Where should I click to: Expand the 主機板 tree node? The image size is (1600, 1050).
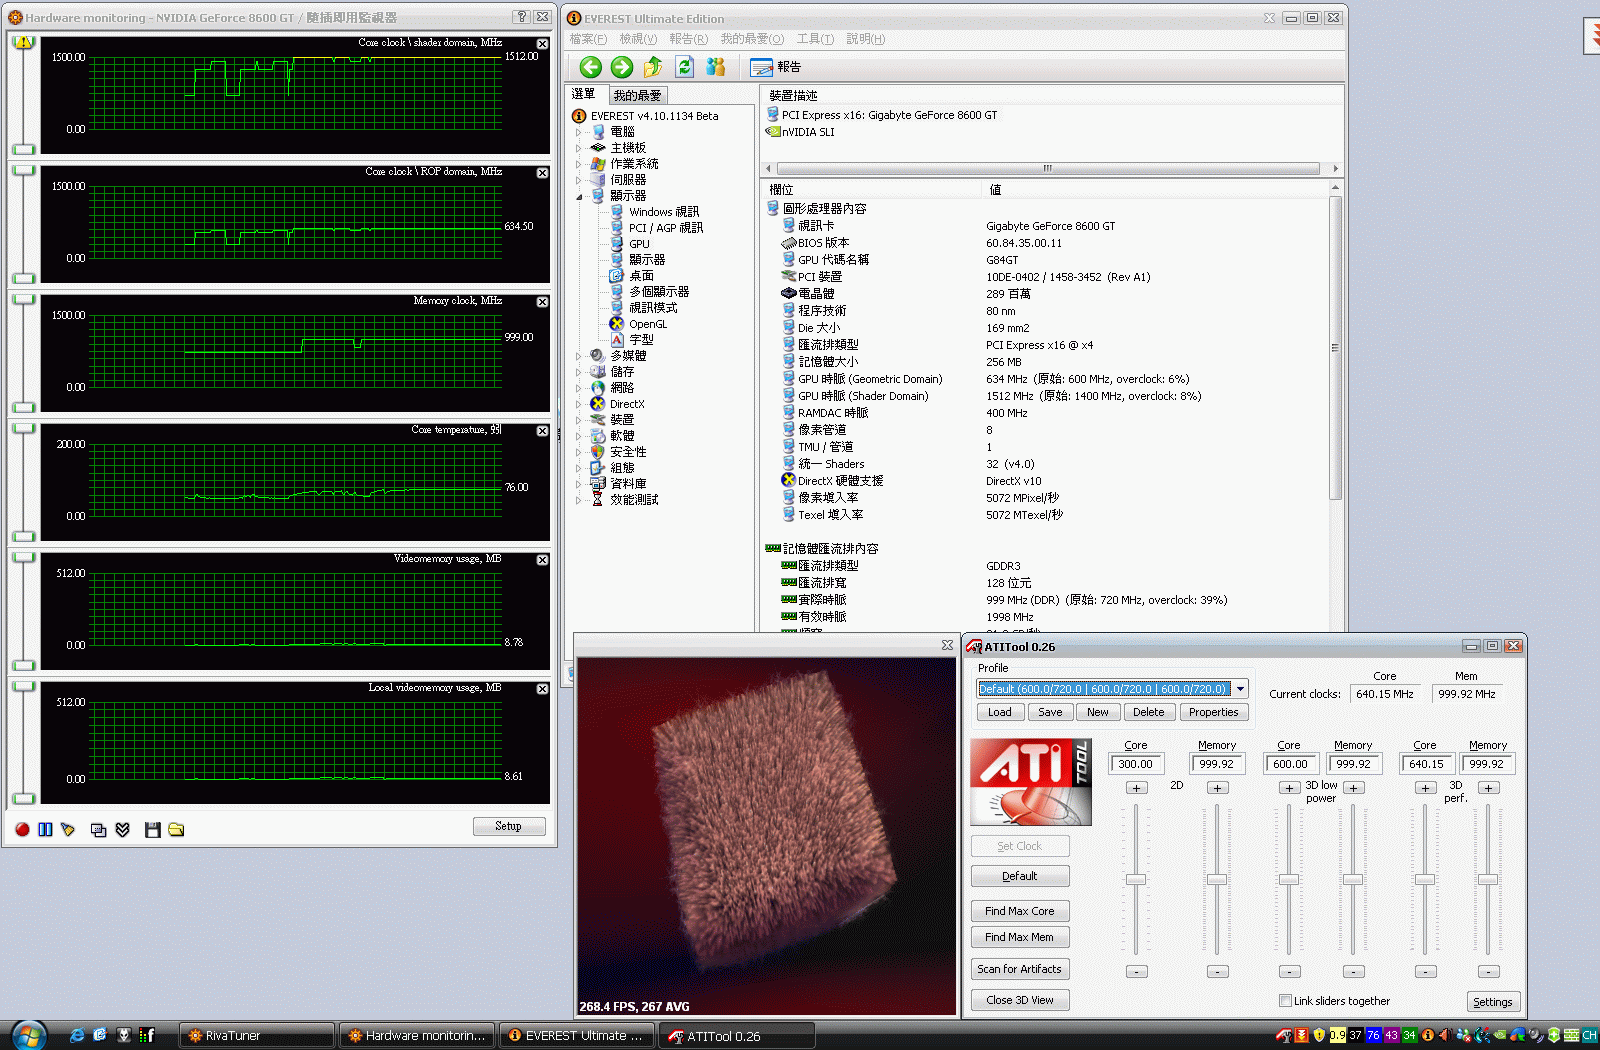tap(578, 148)
